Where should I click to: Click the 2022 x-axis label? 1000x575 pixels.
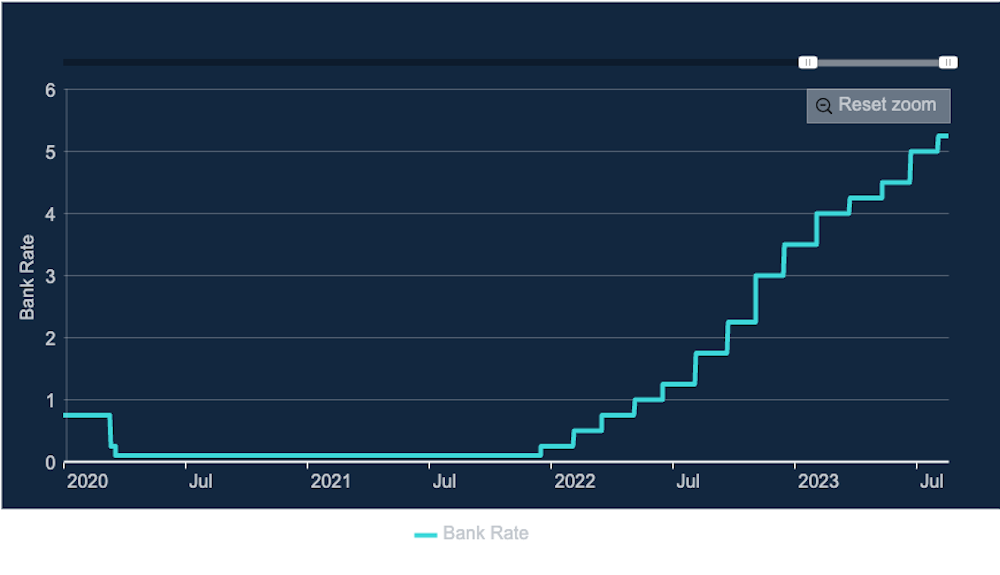click(574, 482)
